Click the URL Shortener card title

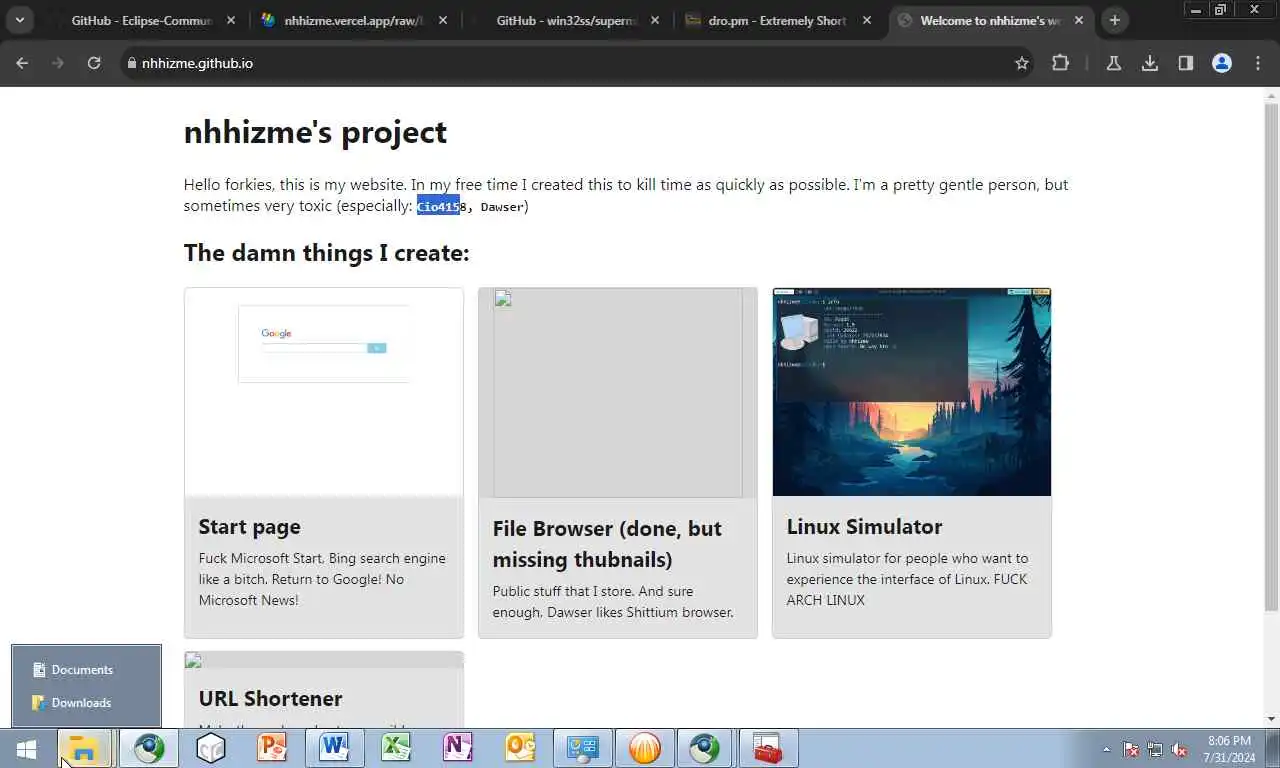tap(270, 698)
